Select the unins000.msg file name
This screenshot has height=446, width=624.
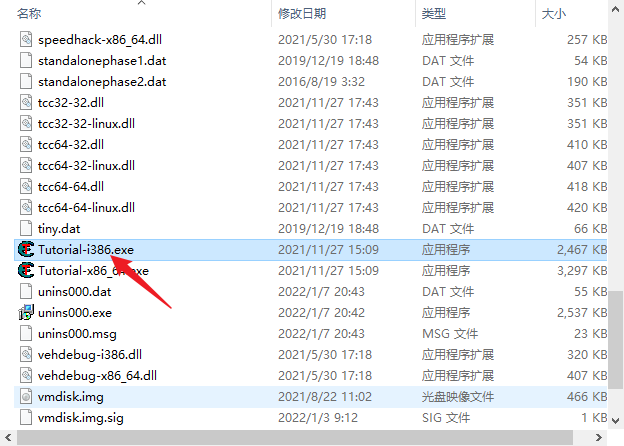[x=77, y=334]
